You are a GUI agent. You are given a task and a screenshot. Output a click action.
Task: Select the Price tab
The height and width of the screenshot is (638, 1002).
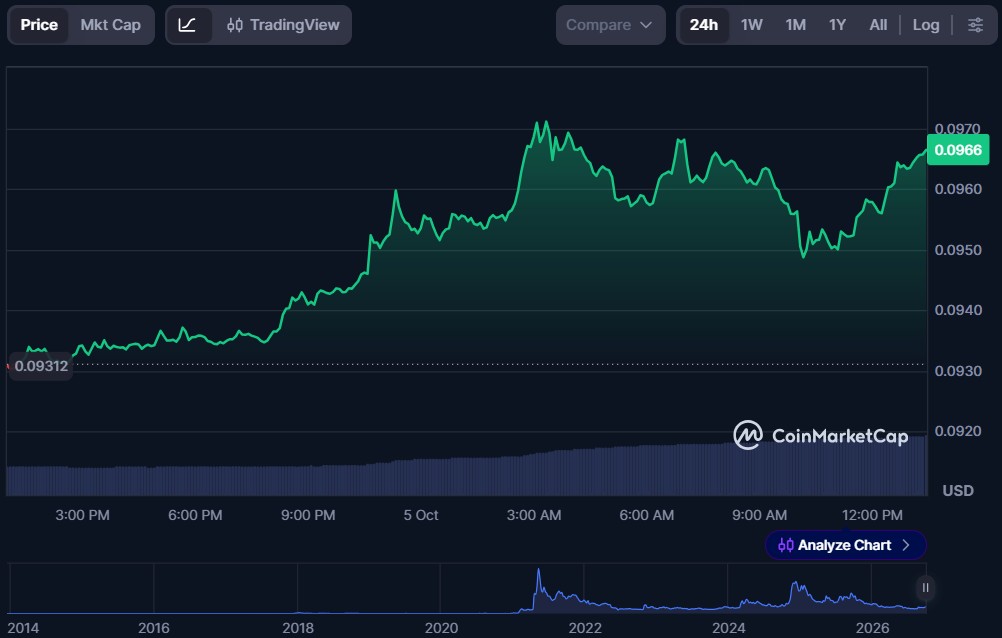[39, 25]
